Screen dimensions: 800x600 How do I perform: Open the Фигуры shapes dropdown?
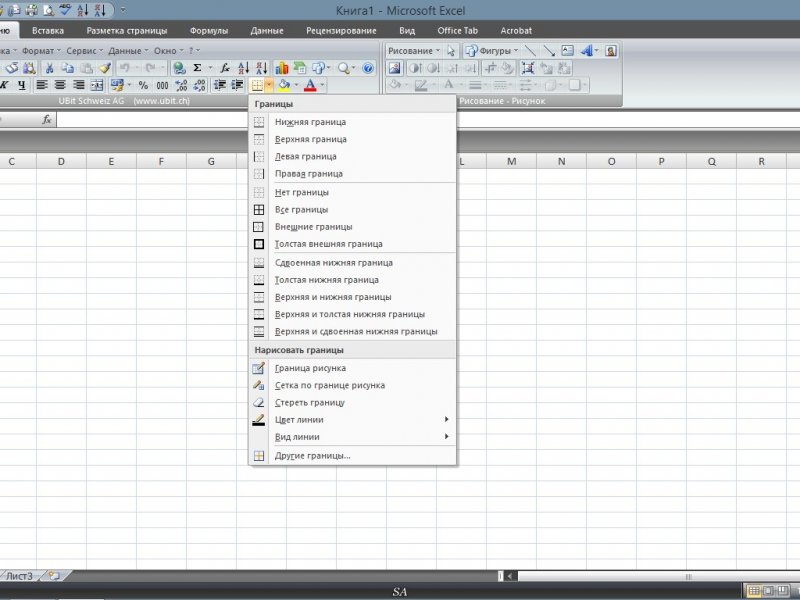[x=492, y=51]
